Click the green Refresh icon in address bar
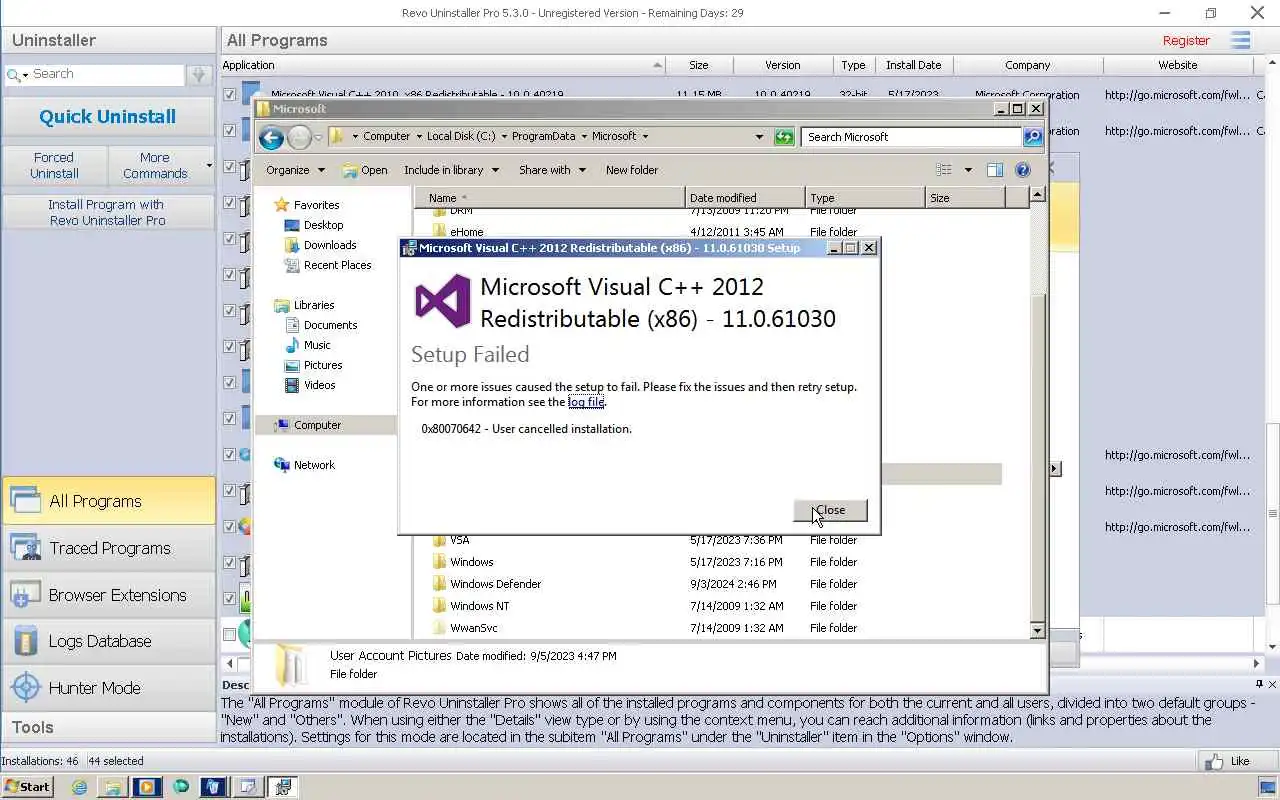1280x800 pixels. (784, 137)
